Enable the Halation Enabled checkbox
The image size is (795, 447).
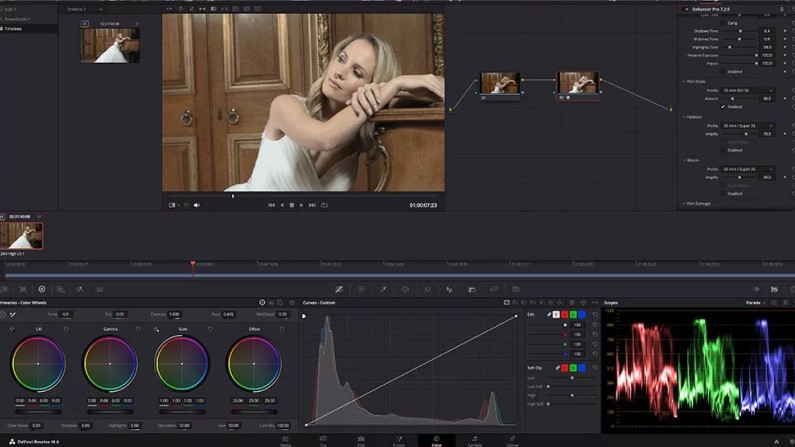(x=723, y=150)
